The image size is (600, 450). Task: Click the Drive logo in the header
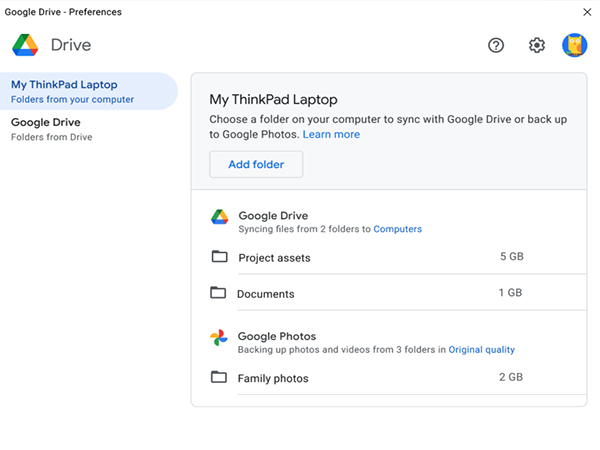(x=25, y=45)
